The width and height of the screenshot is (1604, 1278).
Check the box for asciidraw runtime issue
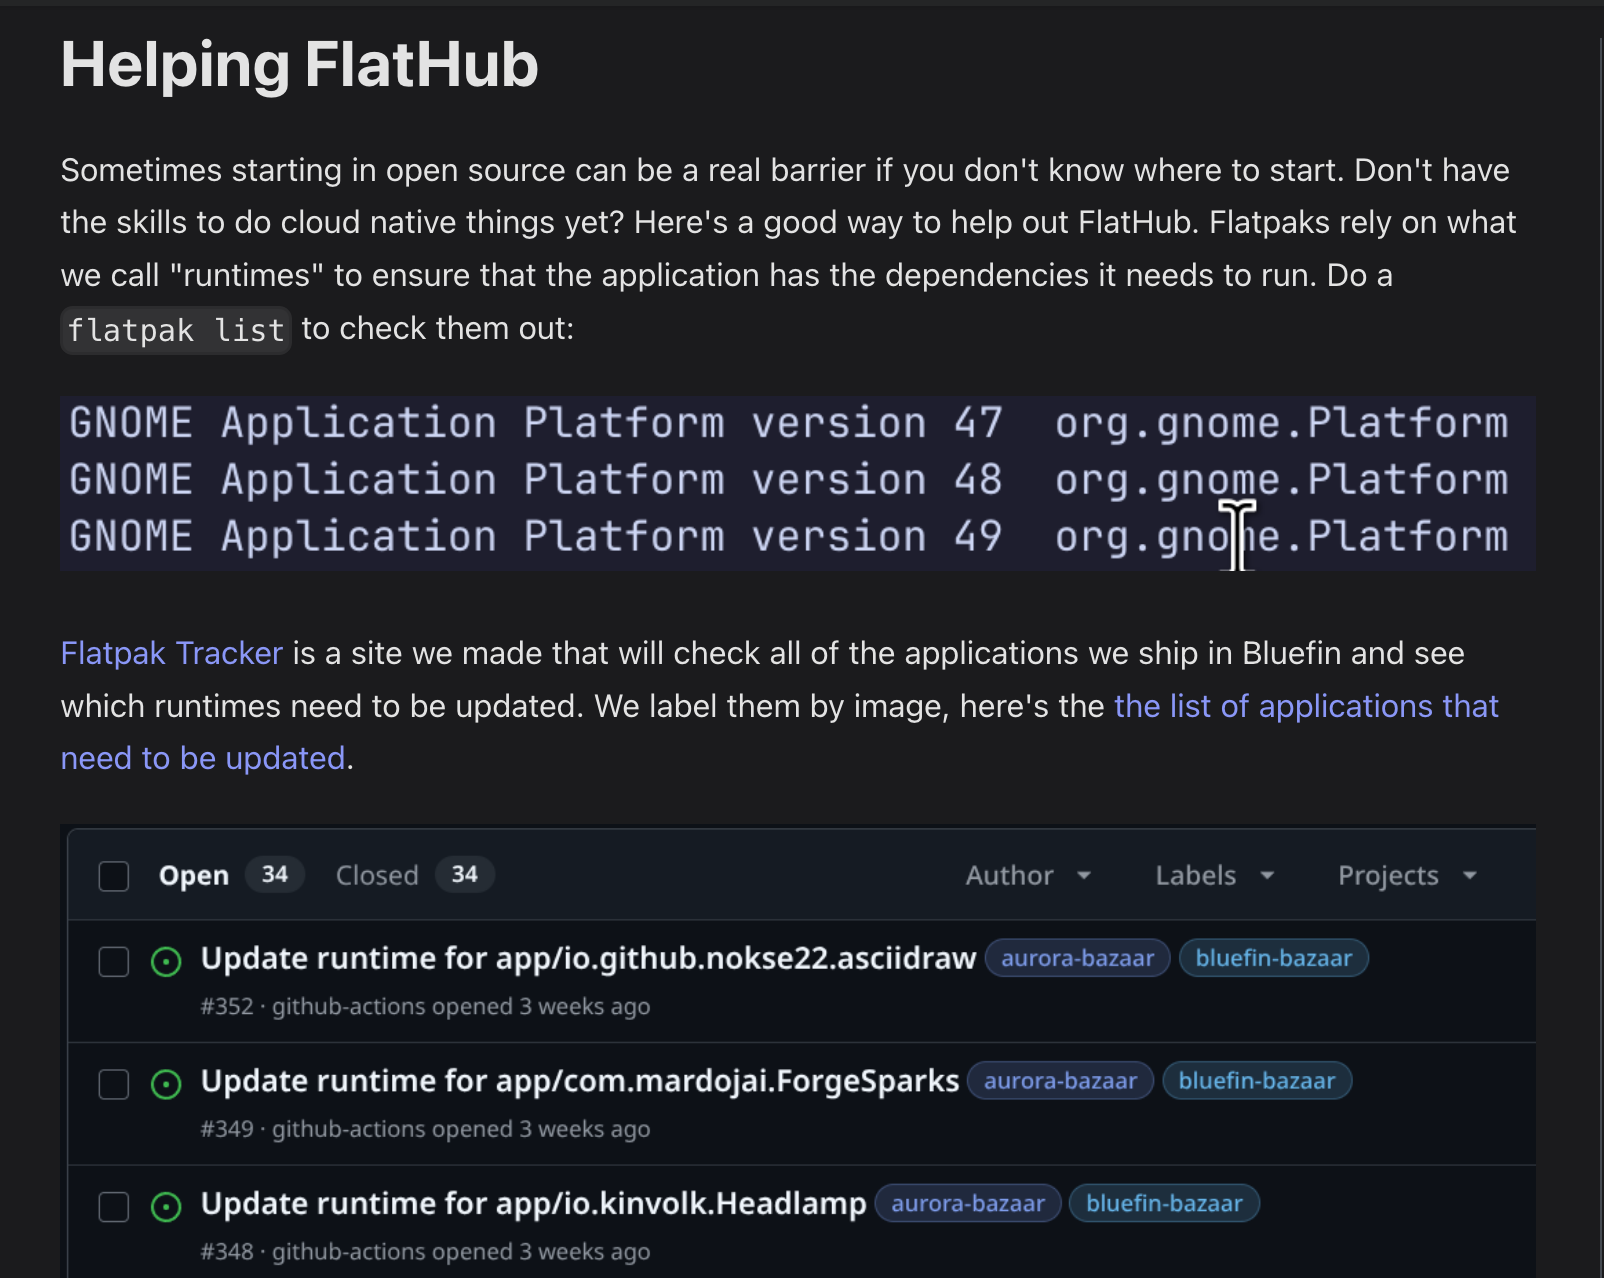pyautogui.click(x=114, y=962)
